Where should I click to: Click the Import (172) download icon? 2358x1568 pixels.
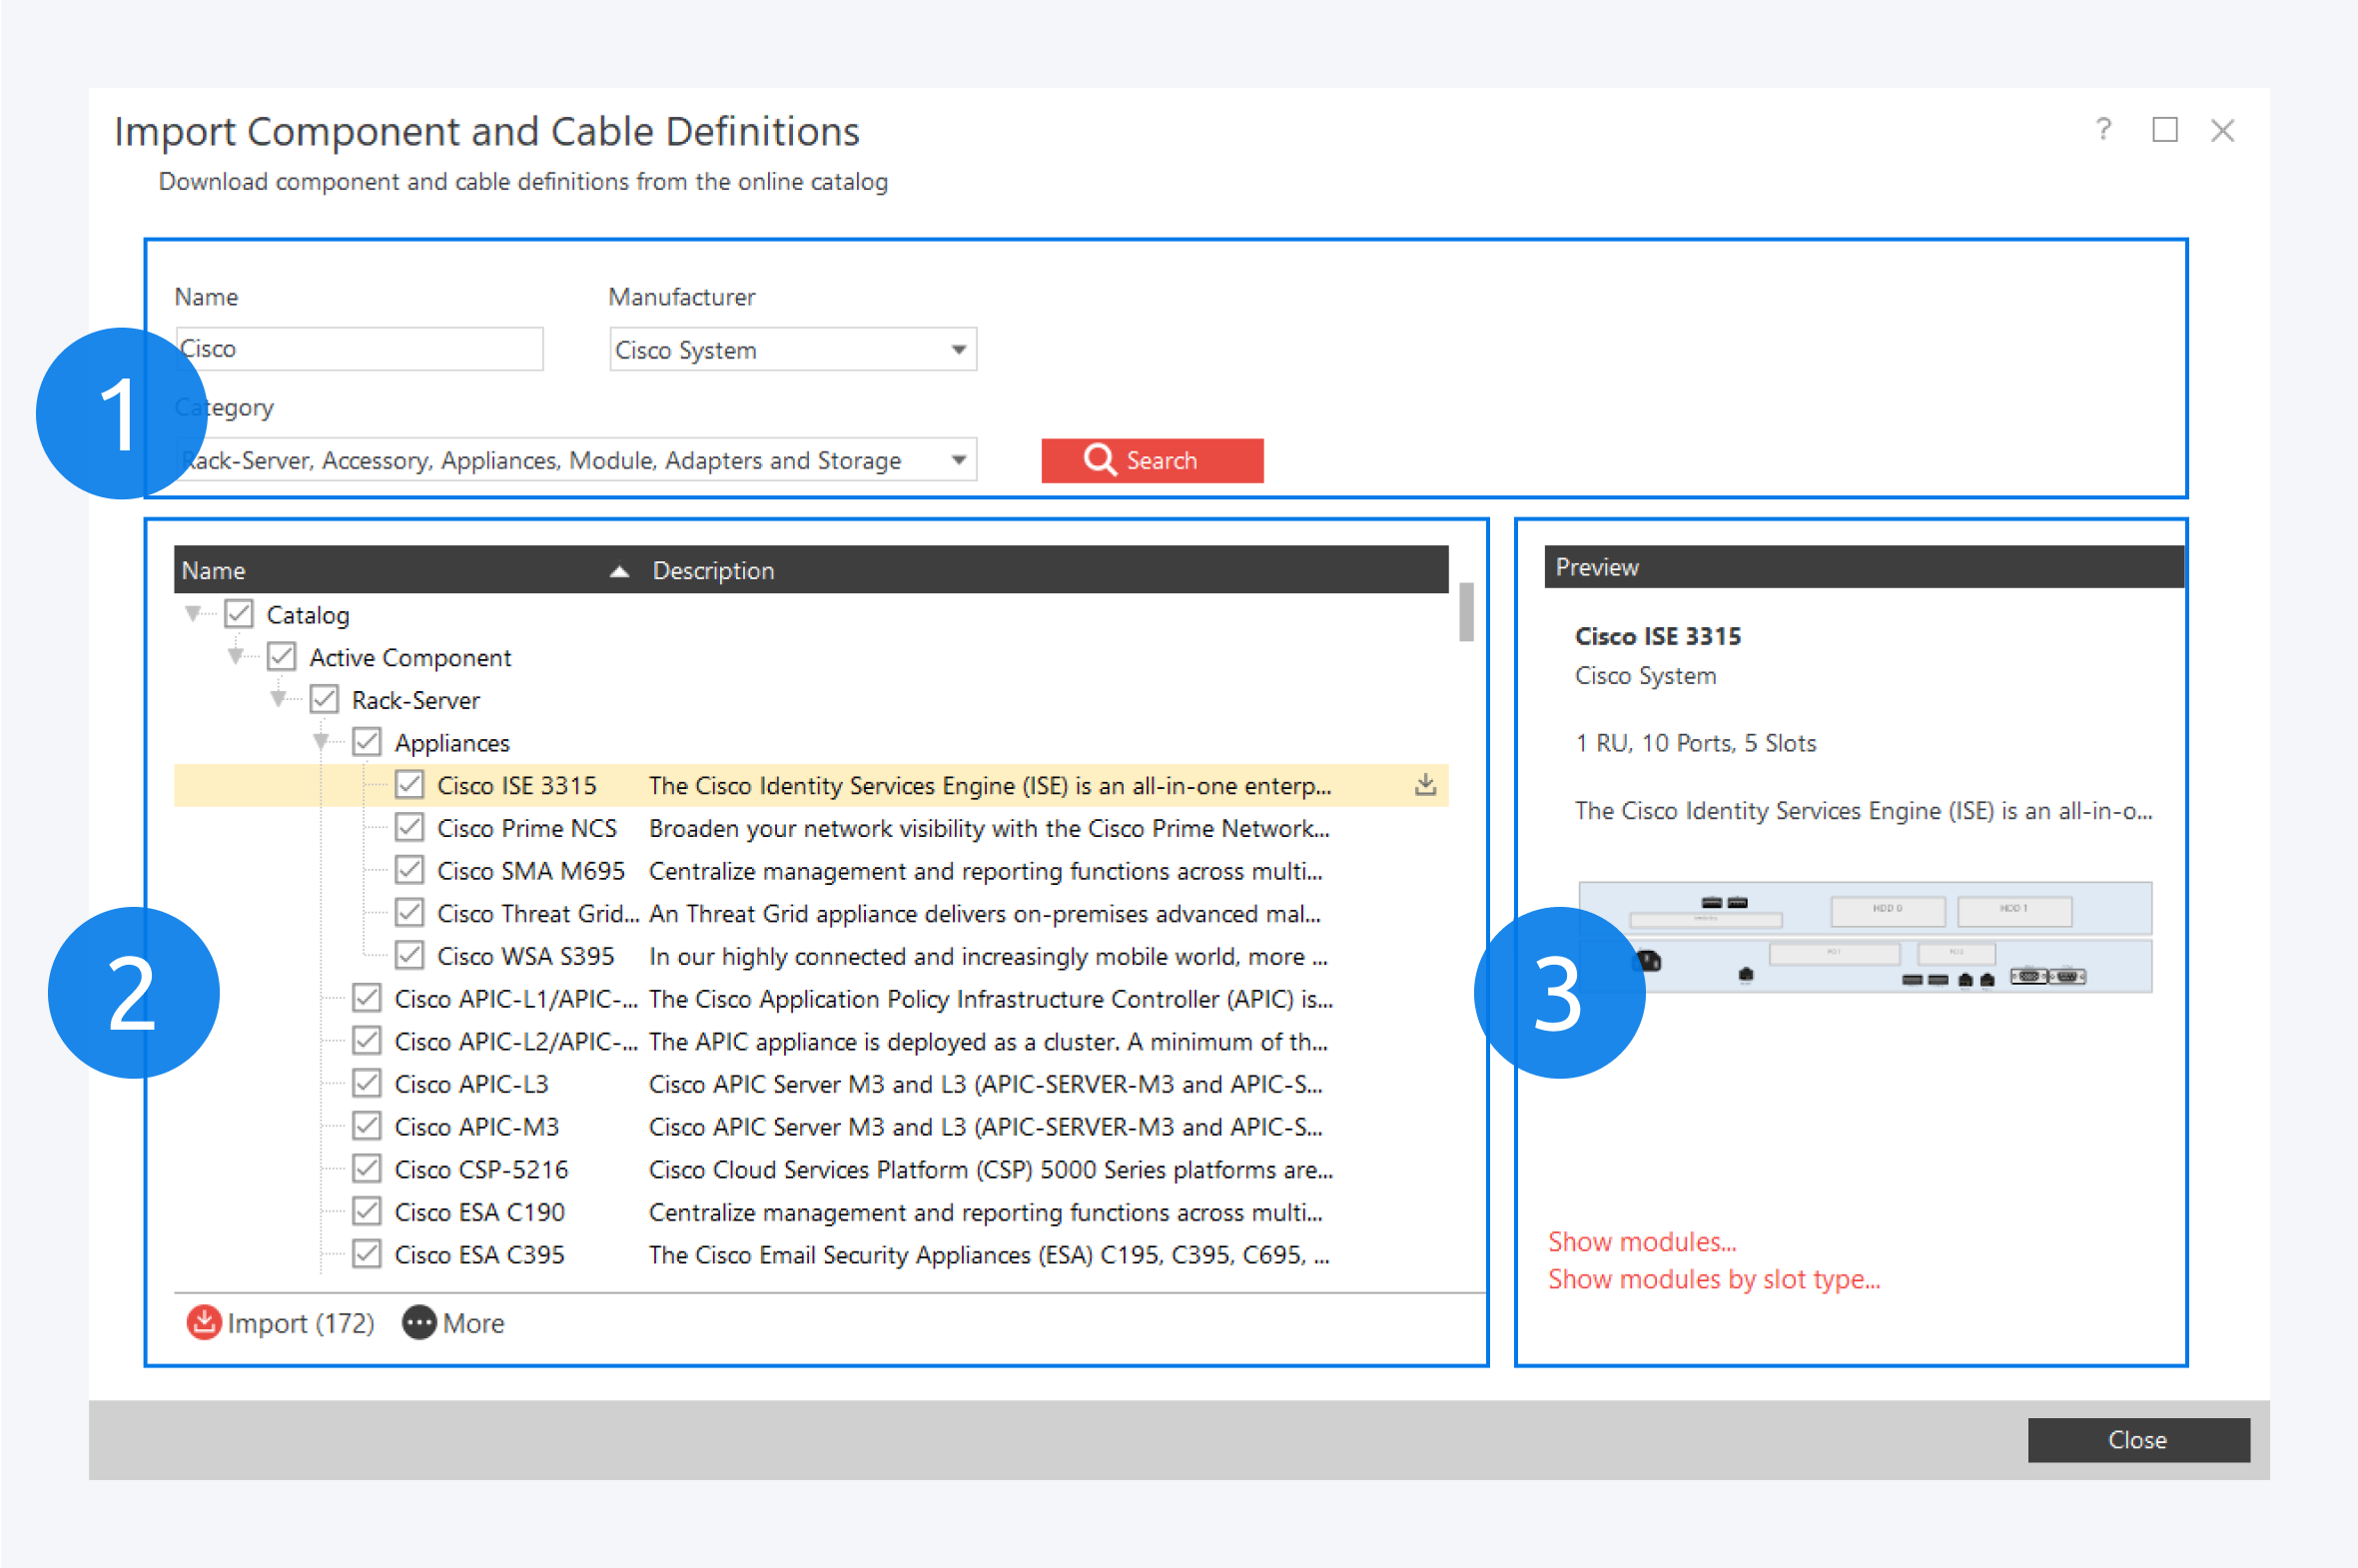click(203, 1322)
